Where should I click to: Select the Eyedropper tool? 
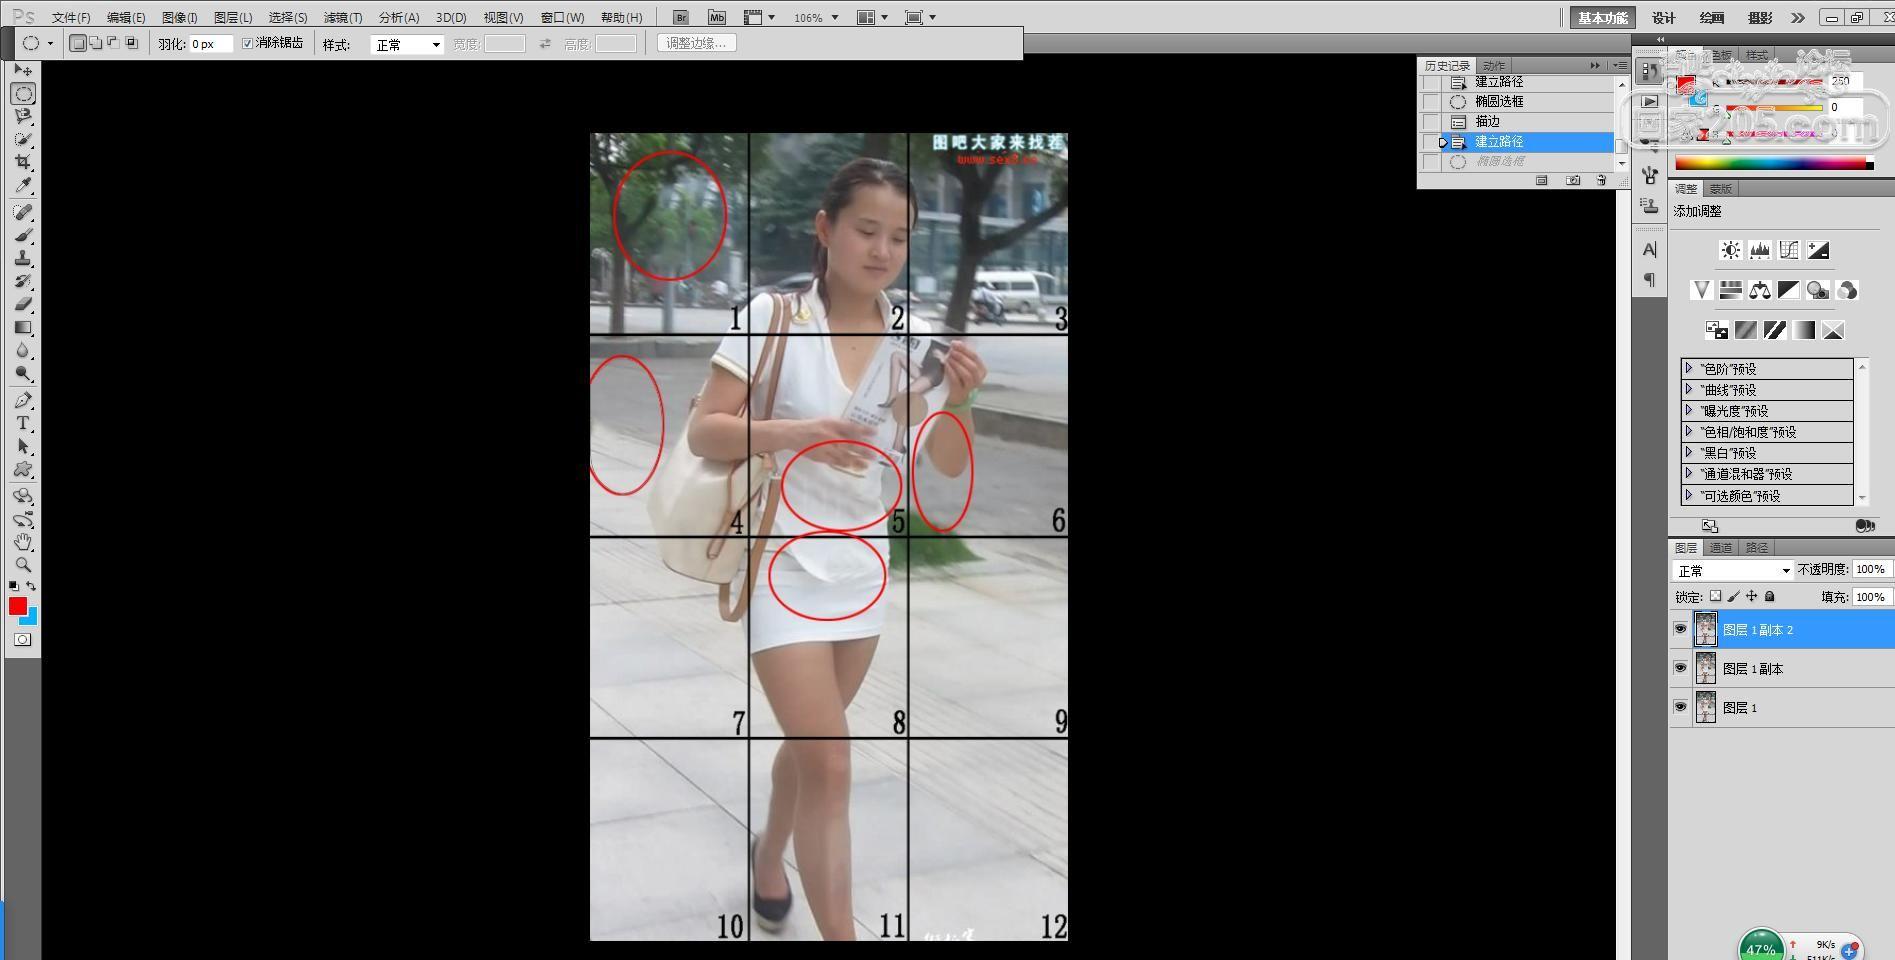[x=23, y=186]
